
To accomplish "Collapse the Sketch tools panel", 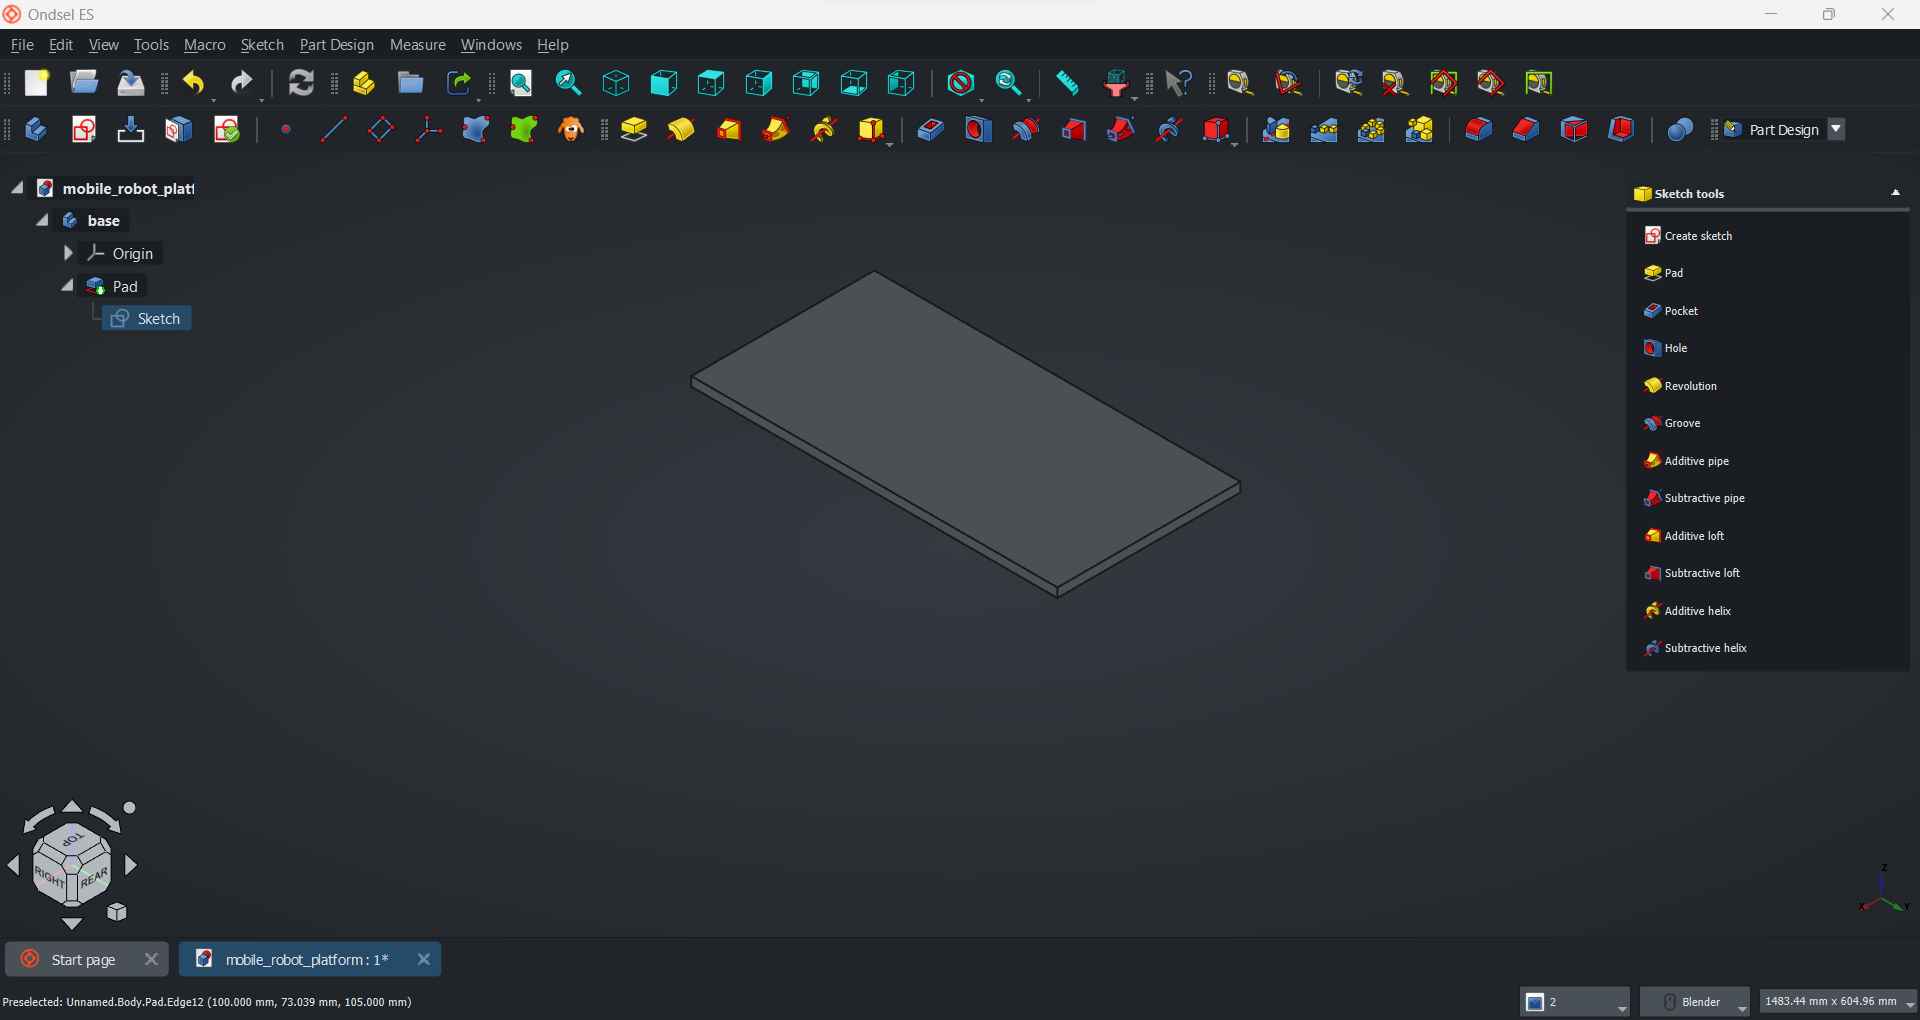I will tap(1896, 193).
